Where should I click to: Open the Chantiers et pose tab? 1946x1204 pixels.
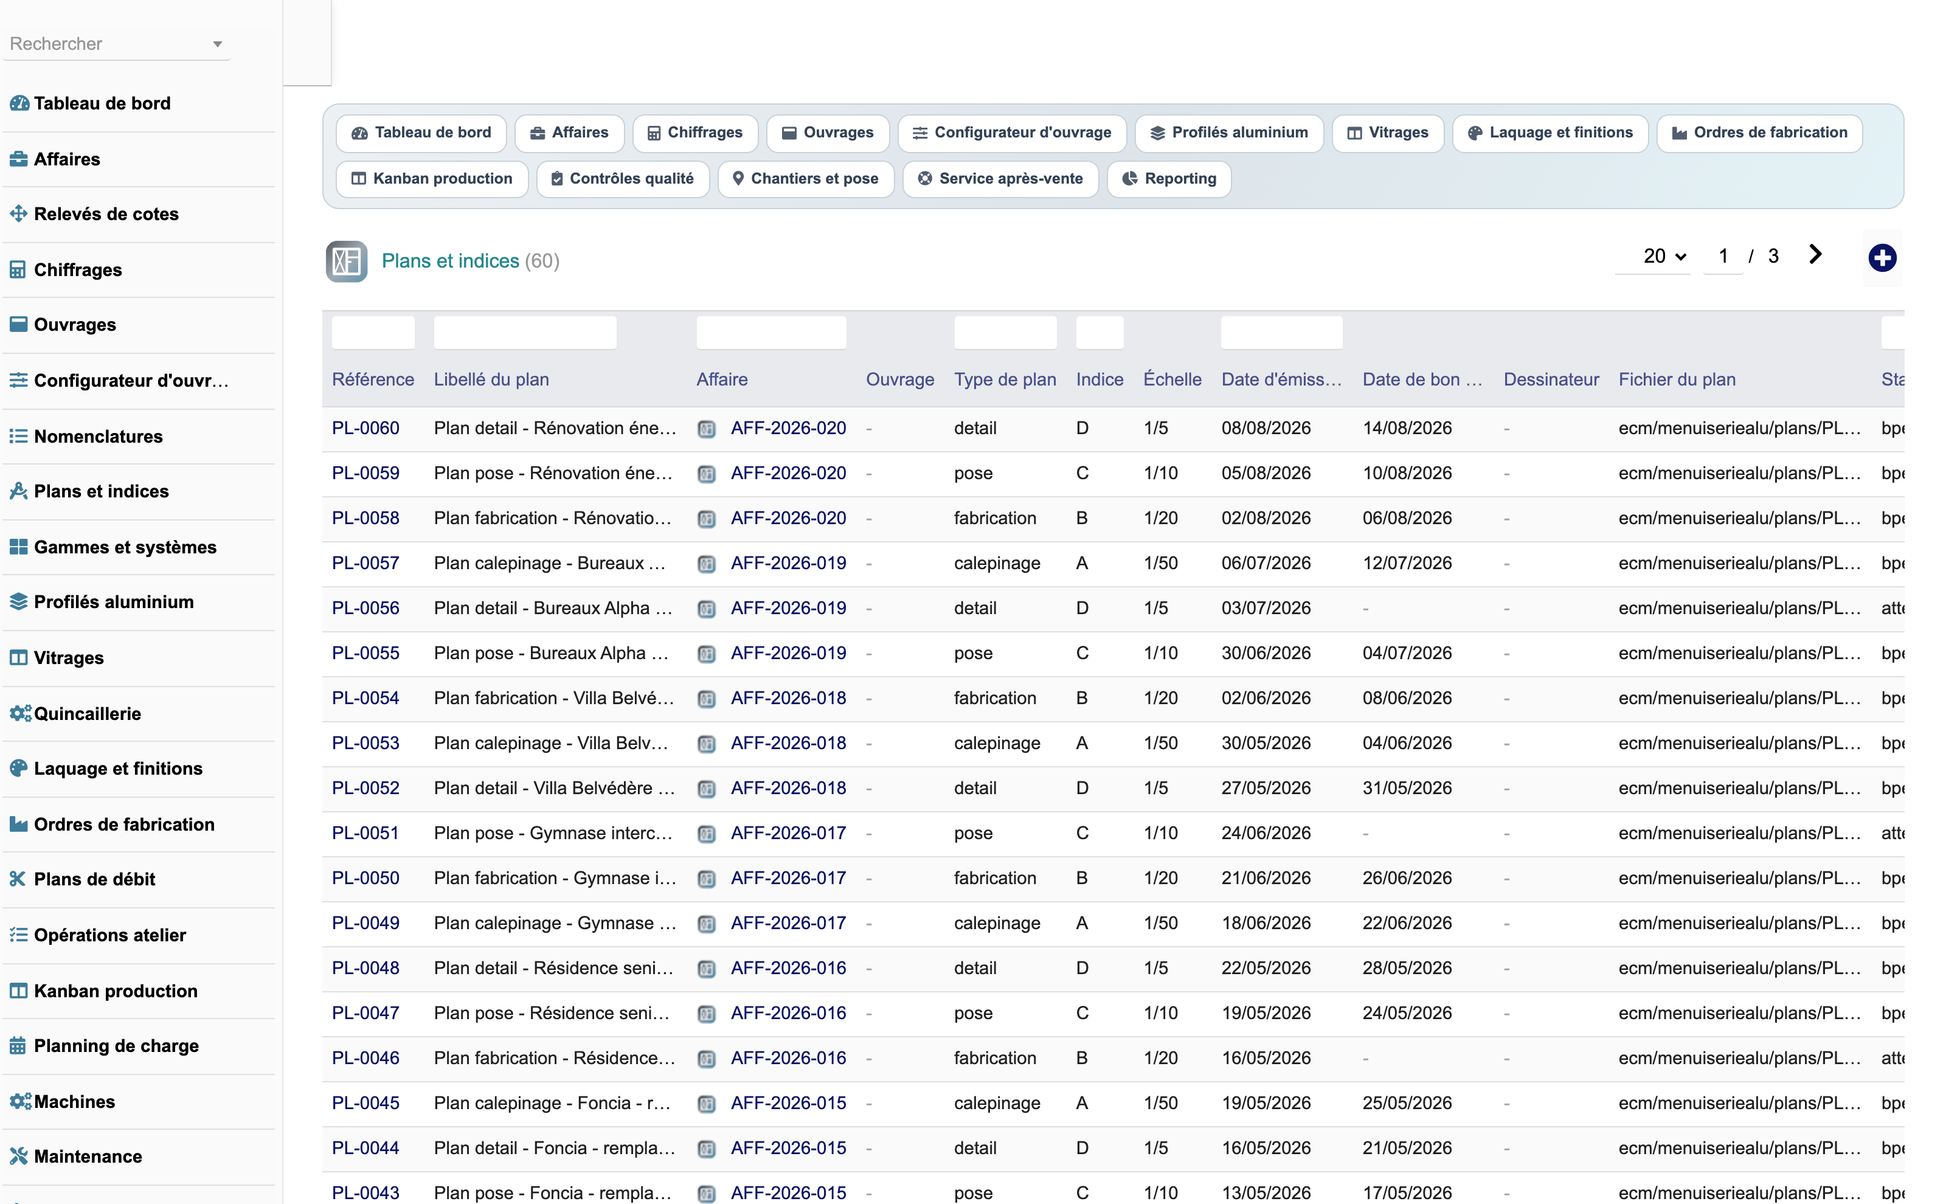(x=806, y=179)
